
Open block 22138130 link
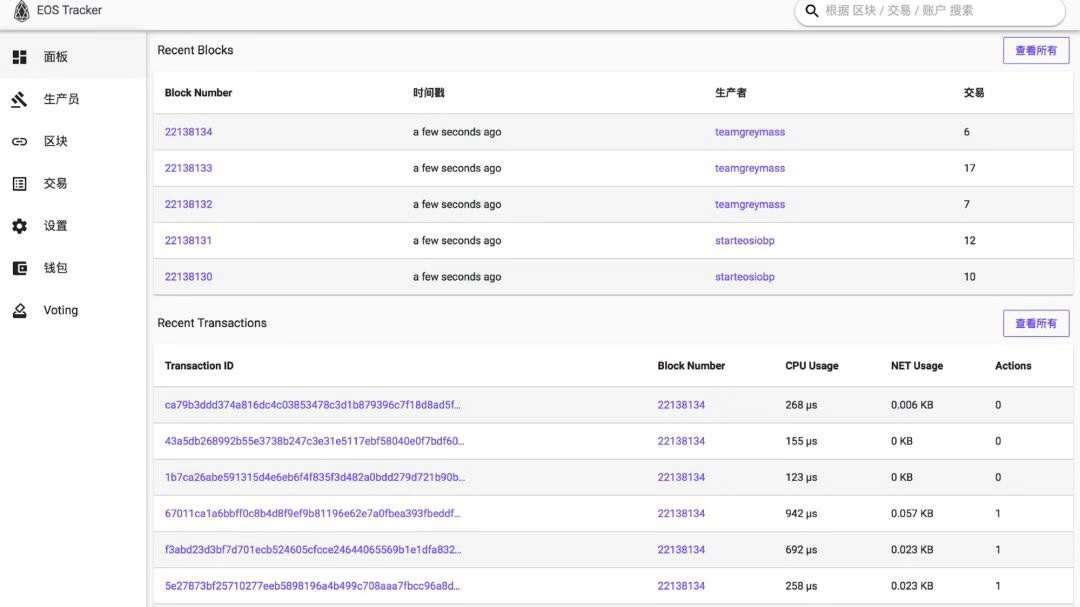pos(188,277)
